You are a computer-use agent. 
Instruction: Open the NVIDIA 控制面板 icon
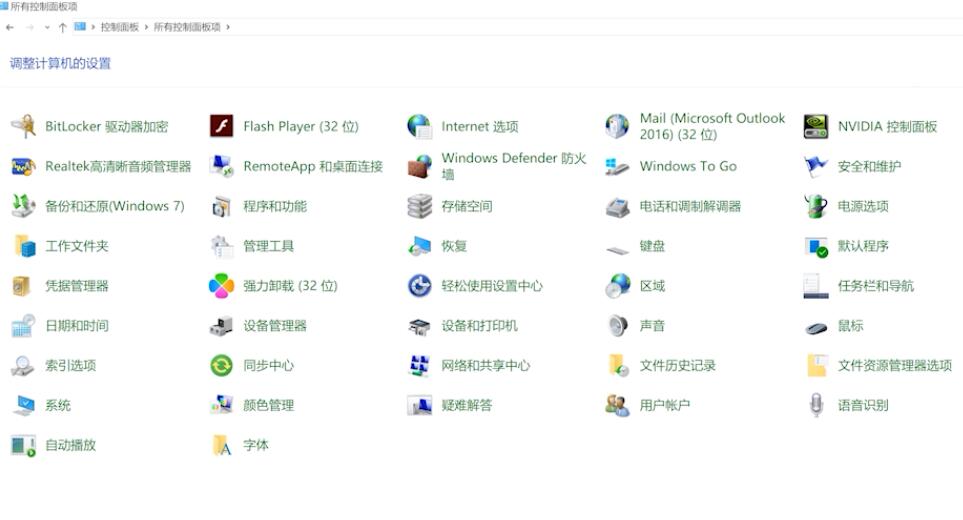click(816, 126)
